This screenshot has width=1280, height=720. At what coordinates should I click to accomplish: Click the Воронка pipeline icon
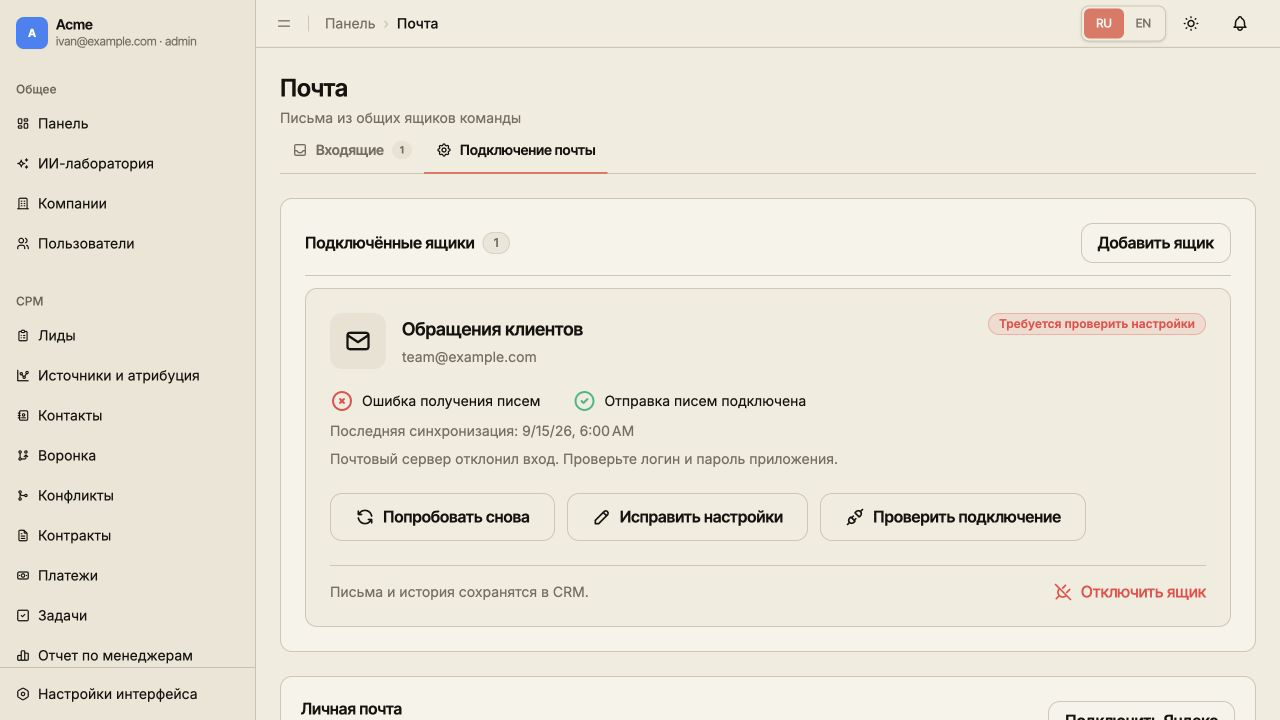click(23, 455)
